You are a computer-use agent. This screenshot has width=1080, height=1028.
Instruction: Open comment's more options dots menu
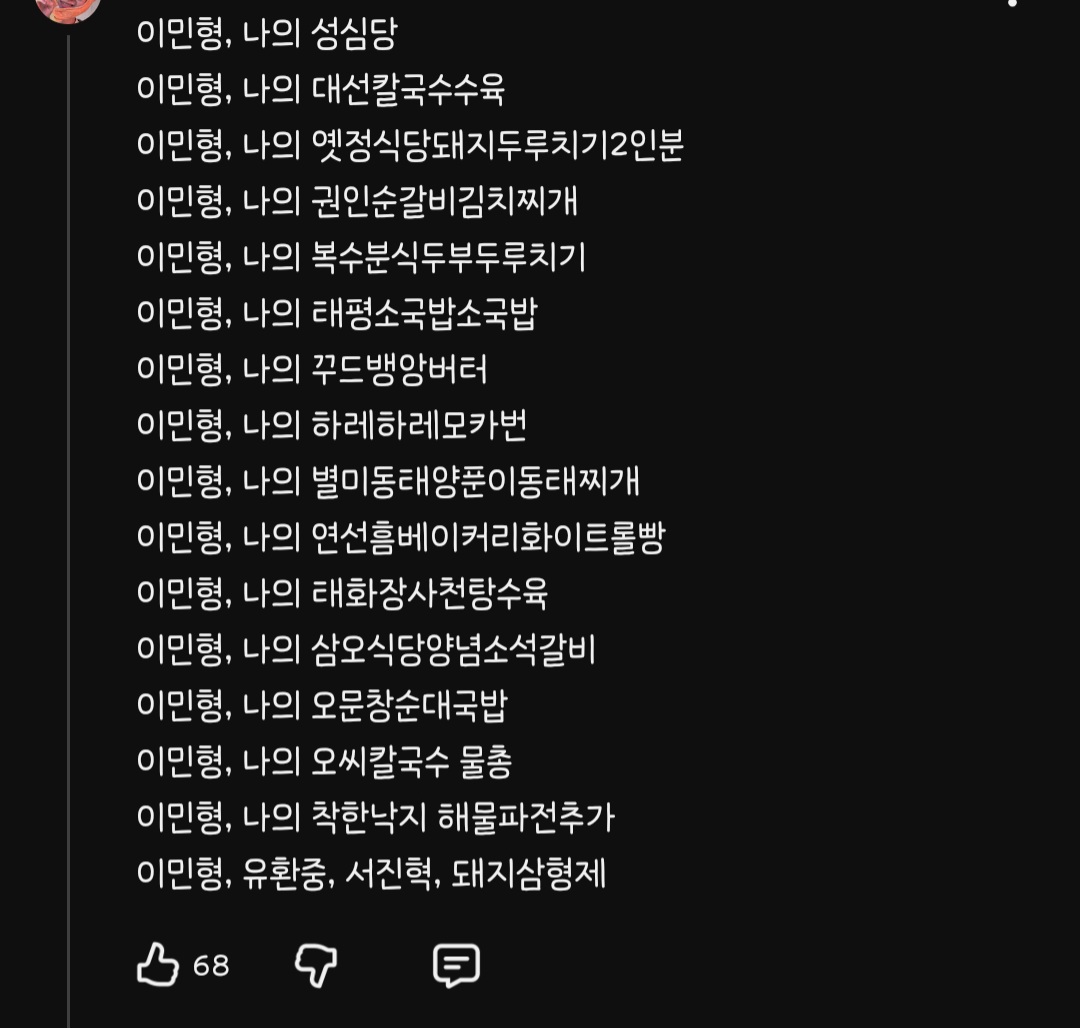click(1012, 4)
